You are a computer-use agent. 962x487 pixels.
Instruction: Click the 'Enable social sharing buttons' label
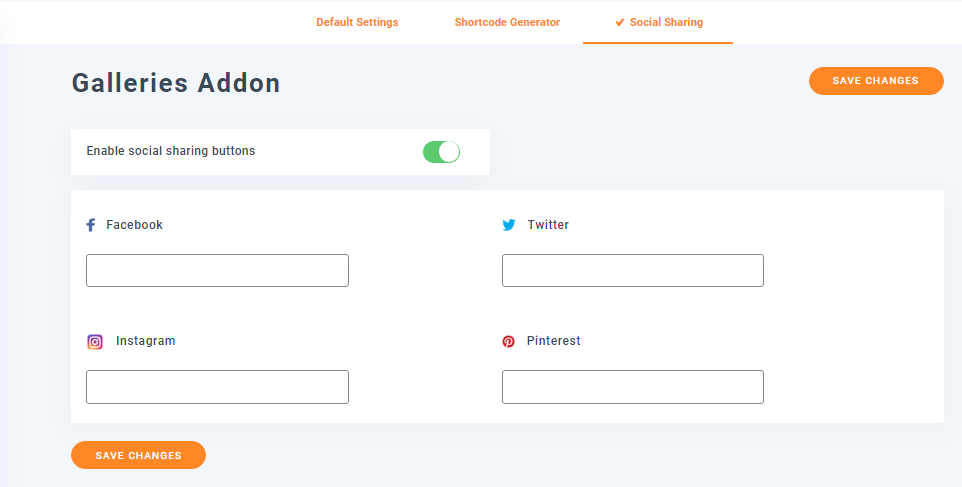171,151
